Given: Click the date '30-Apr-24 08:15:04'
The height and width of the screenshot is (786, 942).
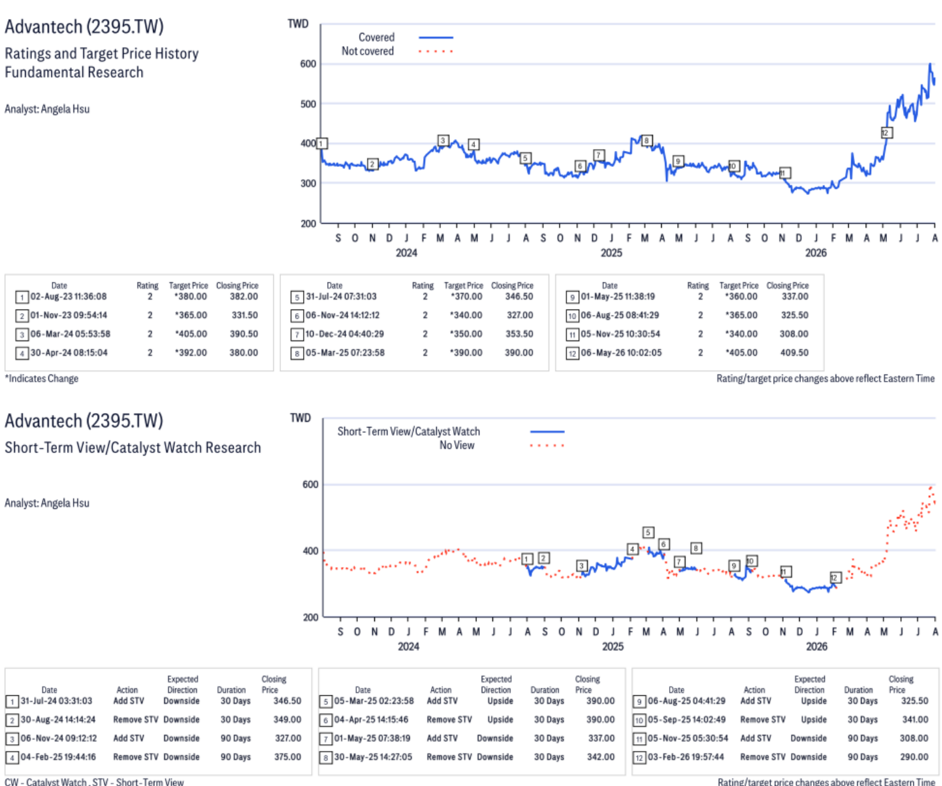Looking at the screenshot, I should tap(68, 353).
